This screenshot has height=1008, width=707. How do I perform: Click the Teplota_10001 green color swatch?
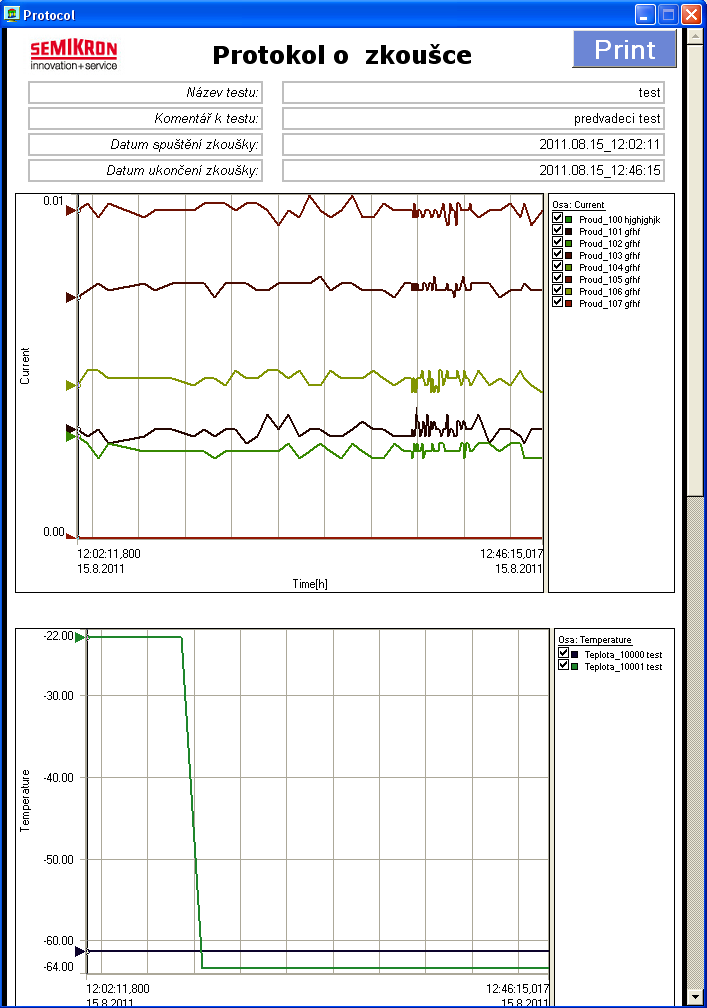[x=575, y=666]
